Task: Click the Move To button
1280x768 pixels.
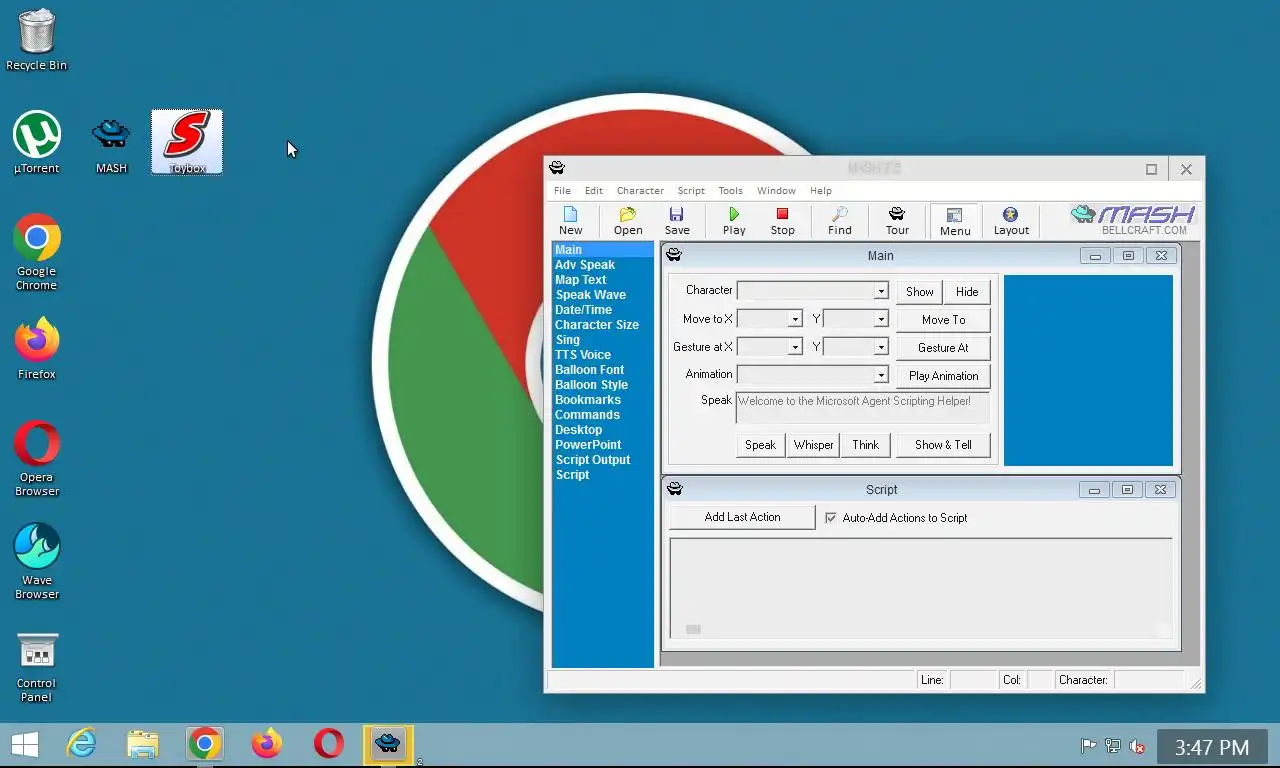Action: (x=943, y=319)
